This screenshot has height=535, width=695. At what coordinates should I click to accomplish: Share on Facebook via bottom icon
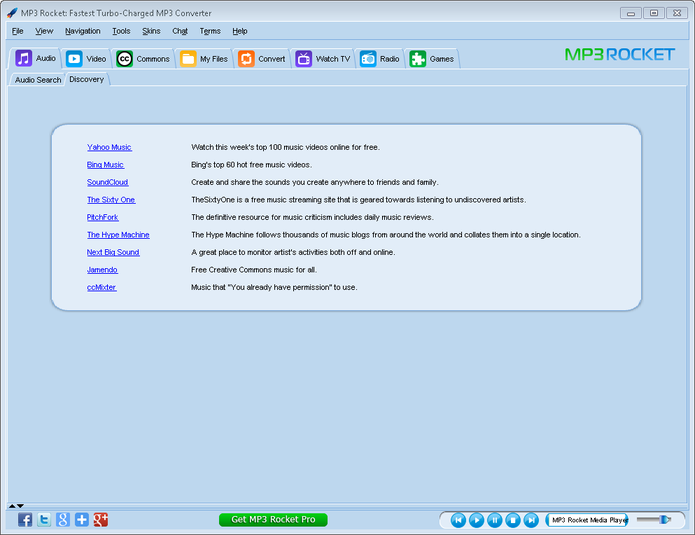click(25, 519)
